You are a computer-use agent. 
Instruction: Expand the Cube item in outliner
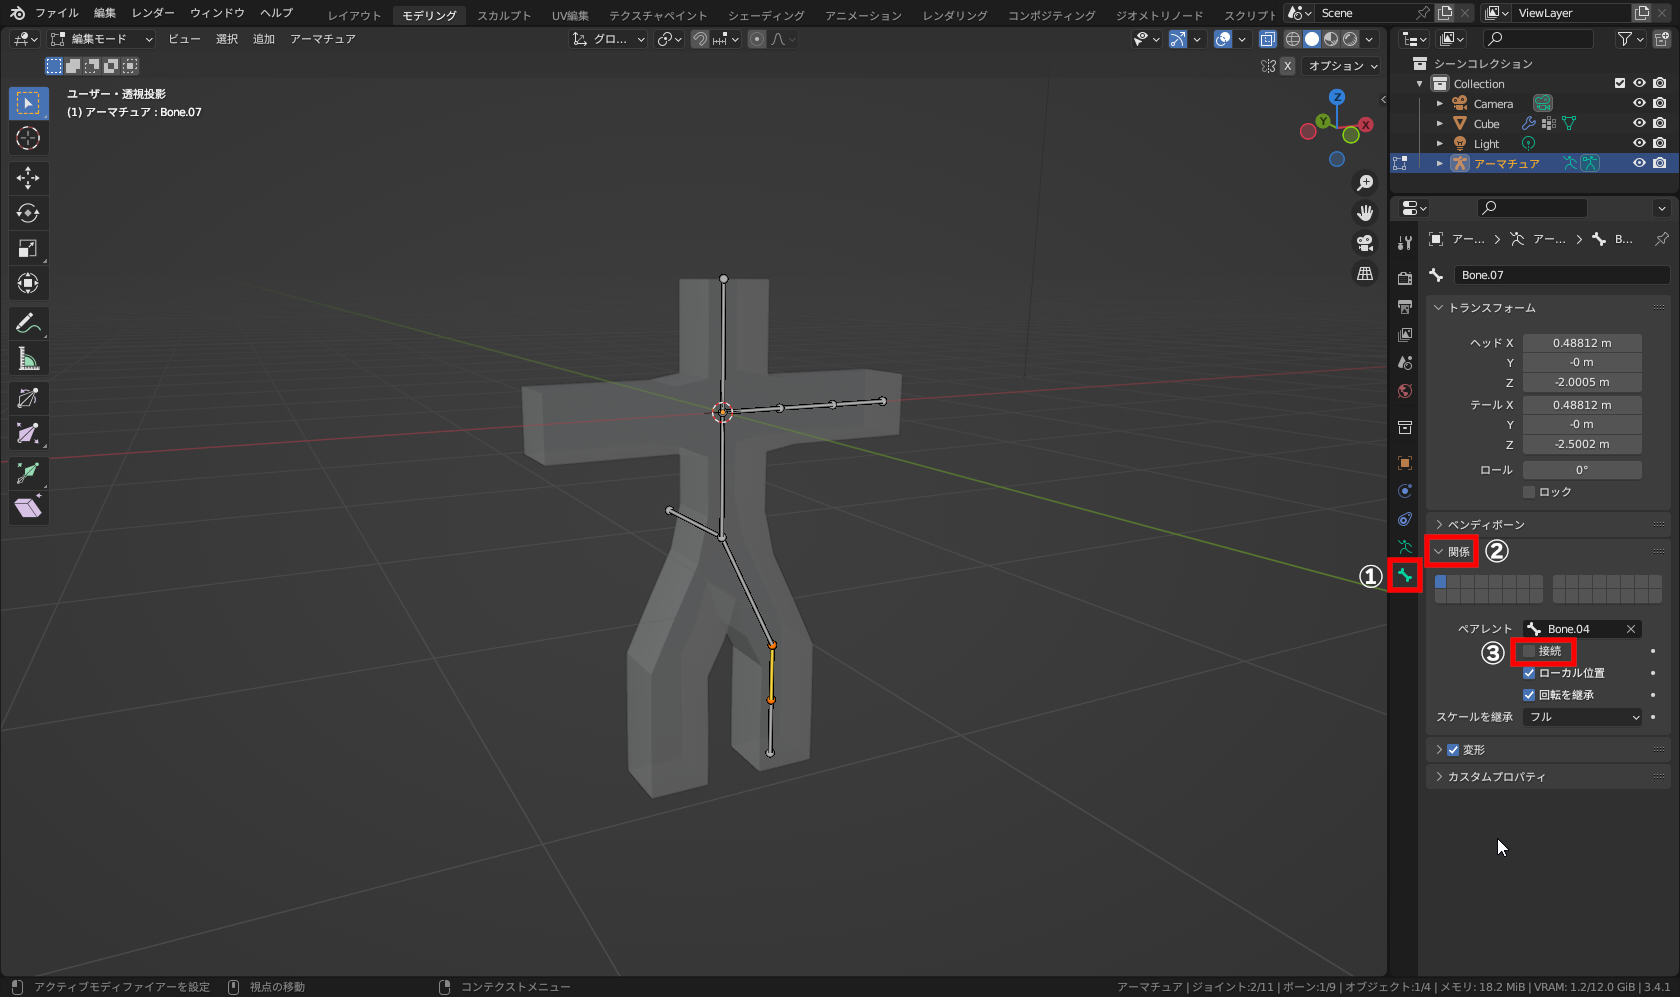[1440, 124]
